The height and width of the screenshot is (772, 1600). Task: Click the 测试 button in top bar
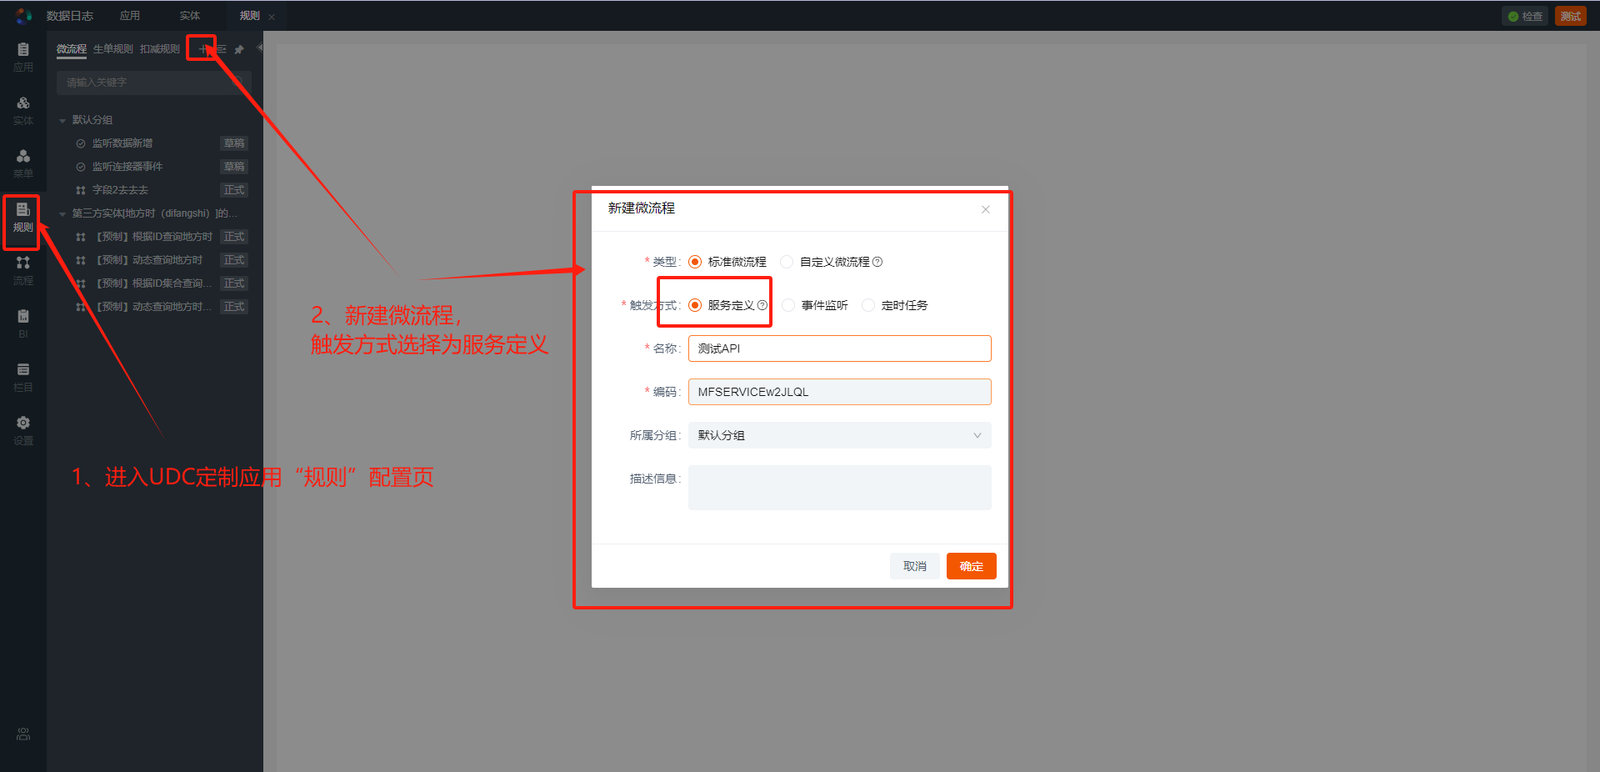1571,16
